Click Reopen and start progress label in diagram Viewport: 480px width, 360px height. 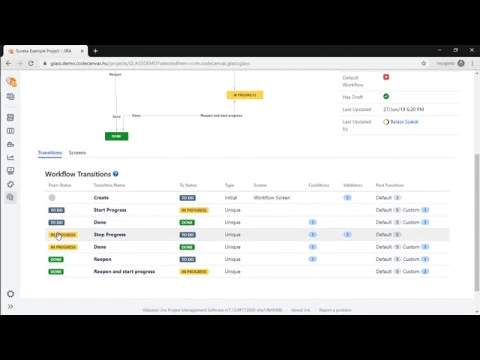(x=221, y=115)
